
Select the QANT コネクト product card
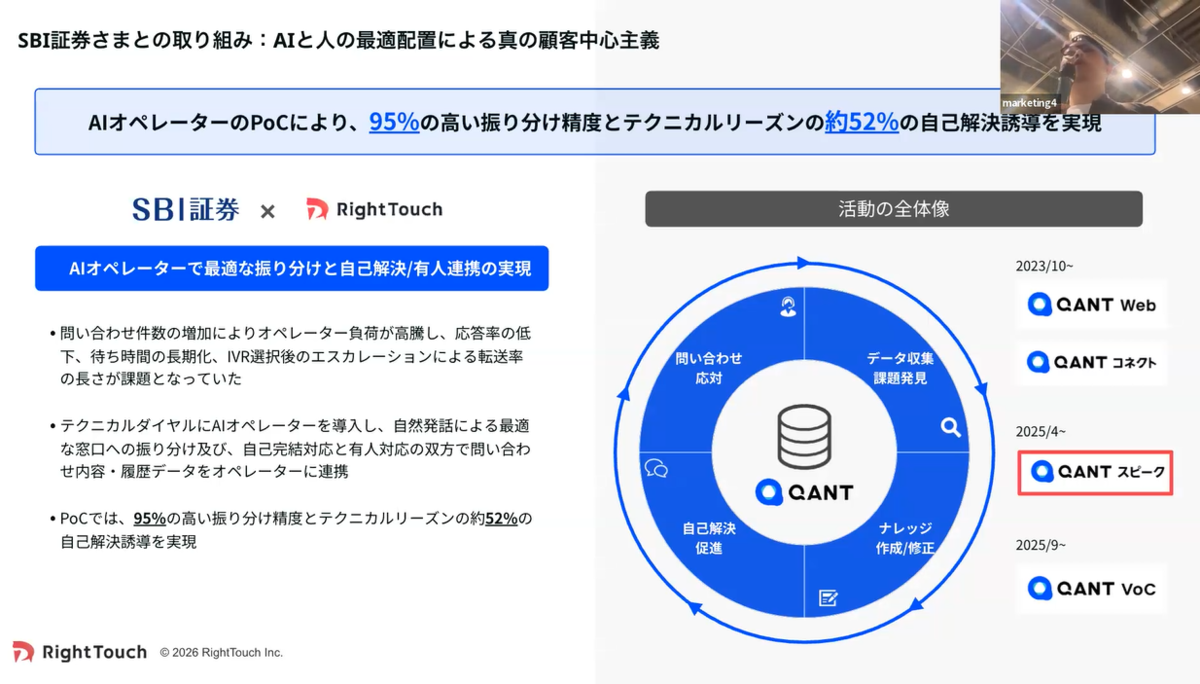pos(1092,363)
